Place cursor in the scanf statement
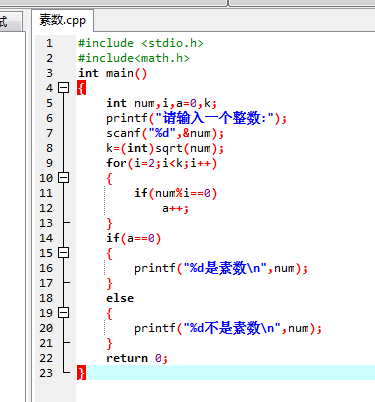Screen dimensions: 375x402 [x=165, y=133]
